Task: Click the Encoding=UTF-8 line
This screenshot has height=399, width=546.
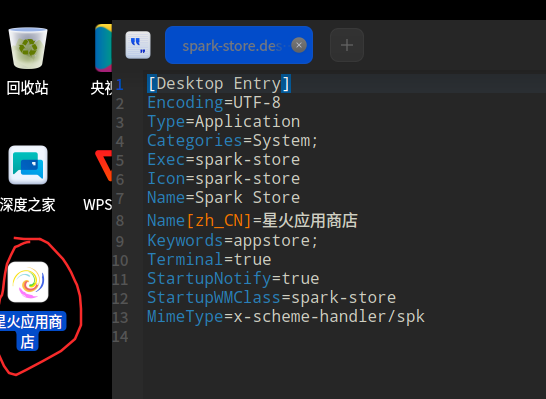Action: [x=214, y=102]
